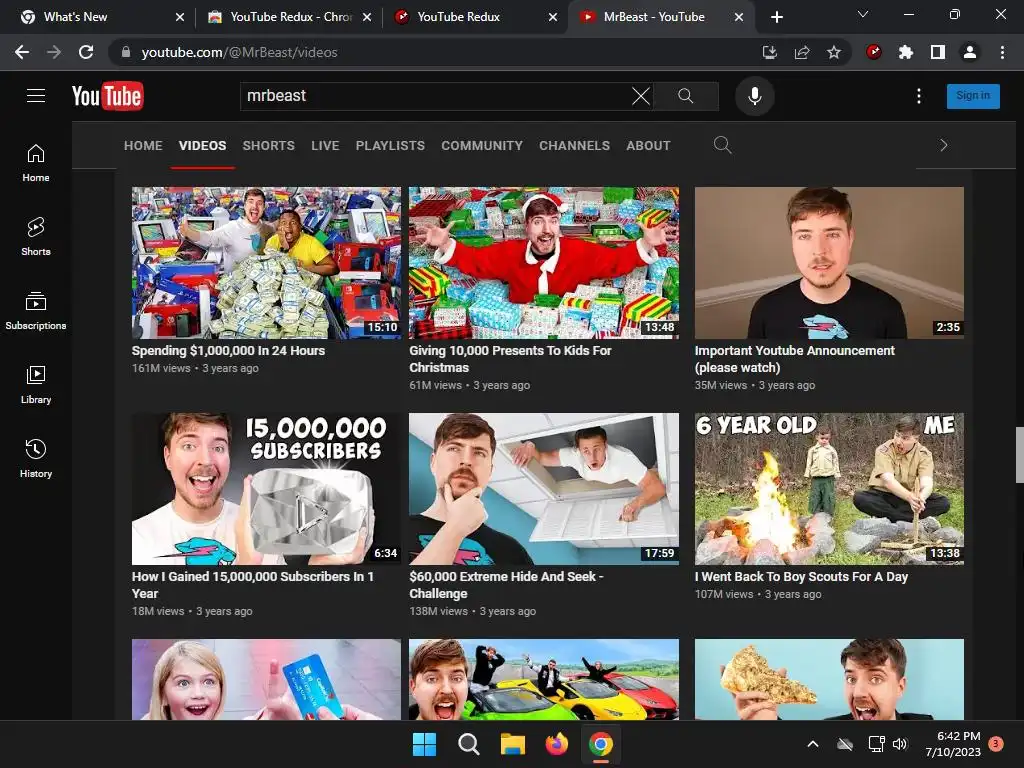Screen dimensions: 1024x768
Task: Open the Chrome profile menu
Action: coord(970,52)
